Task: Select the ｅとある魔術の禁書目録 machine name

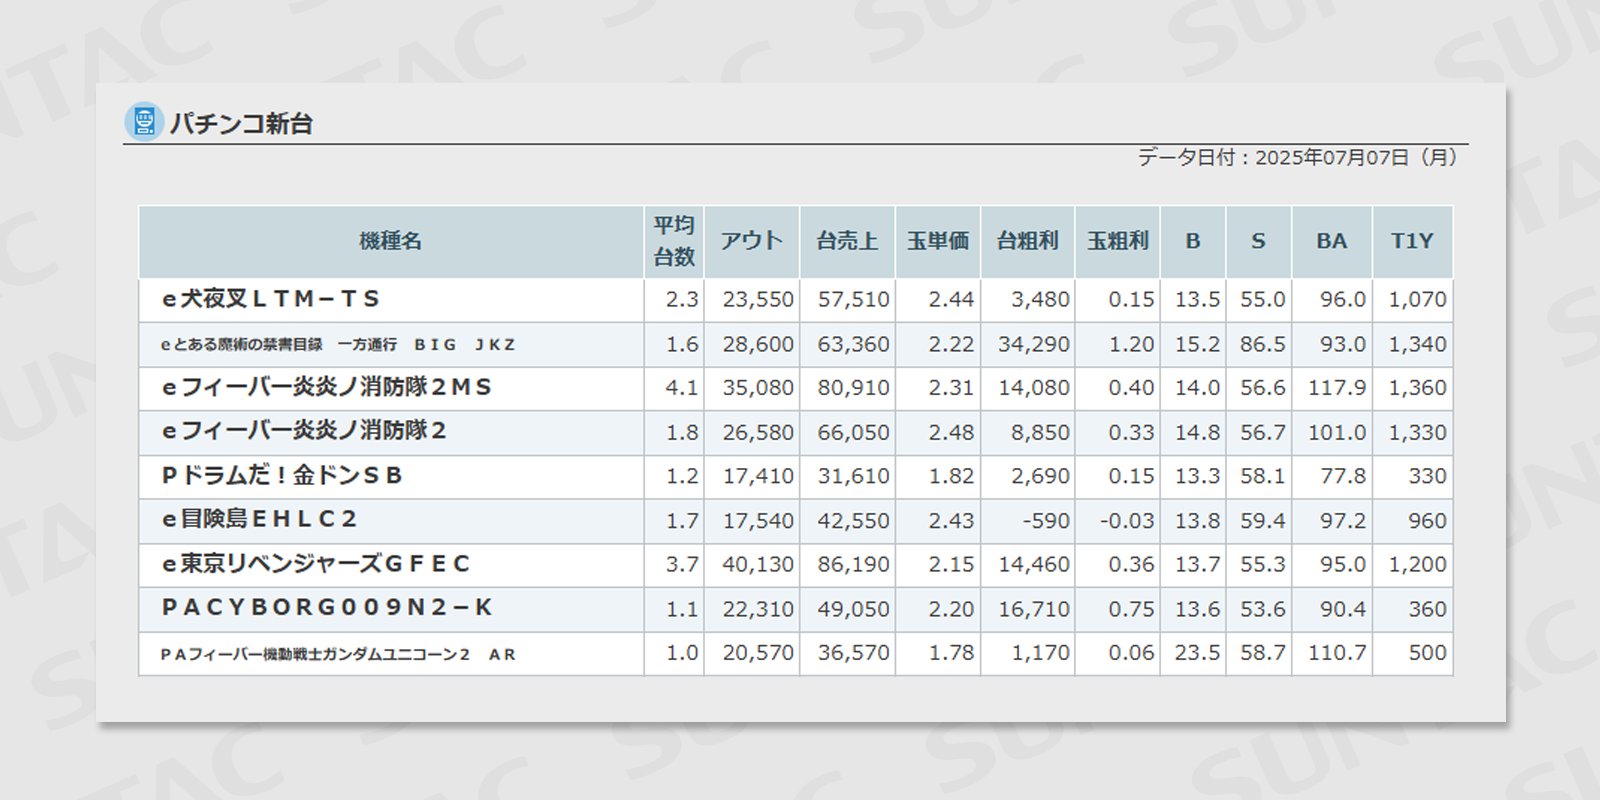Action: 338,344
